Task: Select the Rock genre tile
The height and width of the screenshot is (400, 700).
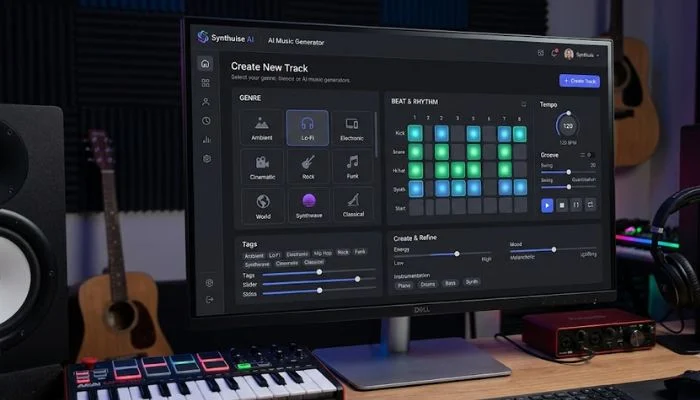Action: [x=308, y=167]
